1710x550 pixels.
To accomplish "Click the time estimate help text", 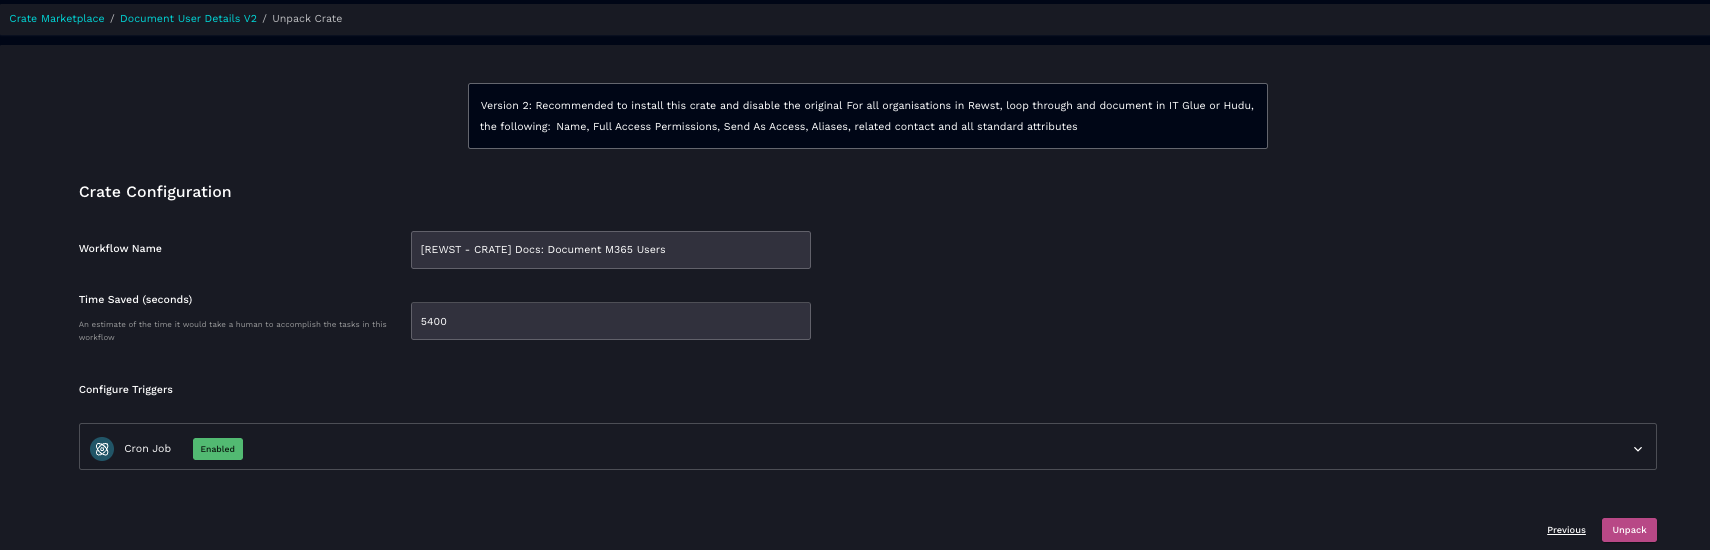I will point(232,330).
